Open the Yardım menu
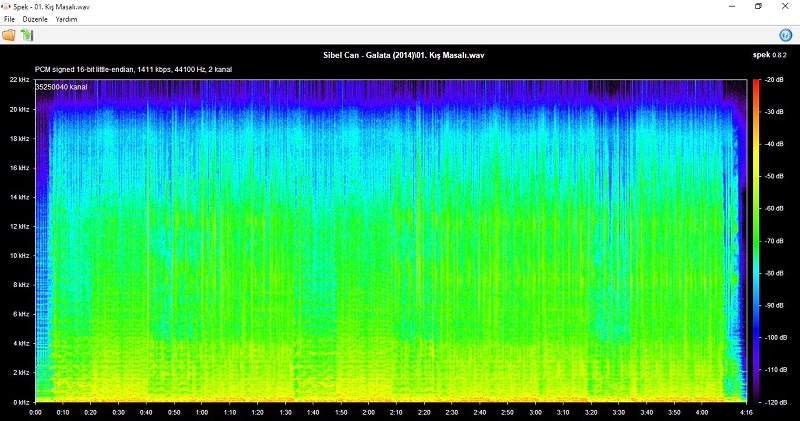 (x=66, y=19)
